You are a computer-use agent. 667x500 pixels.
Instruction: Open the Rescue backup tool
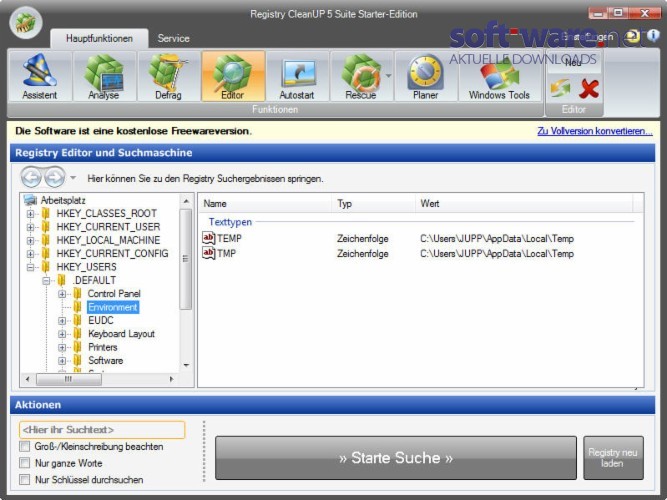pyautogui.click(x=361, y=76)
